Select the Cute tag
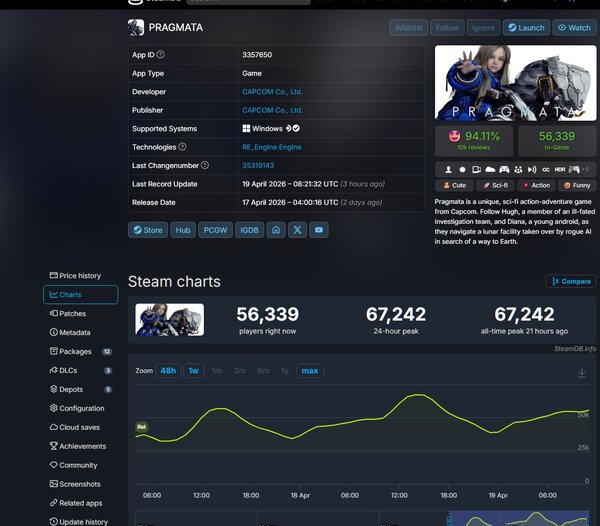 pyautogui.click(x=454, y=186)
